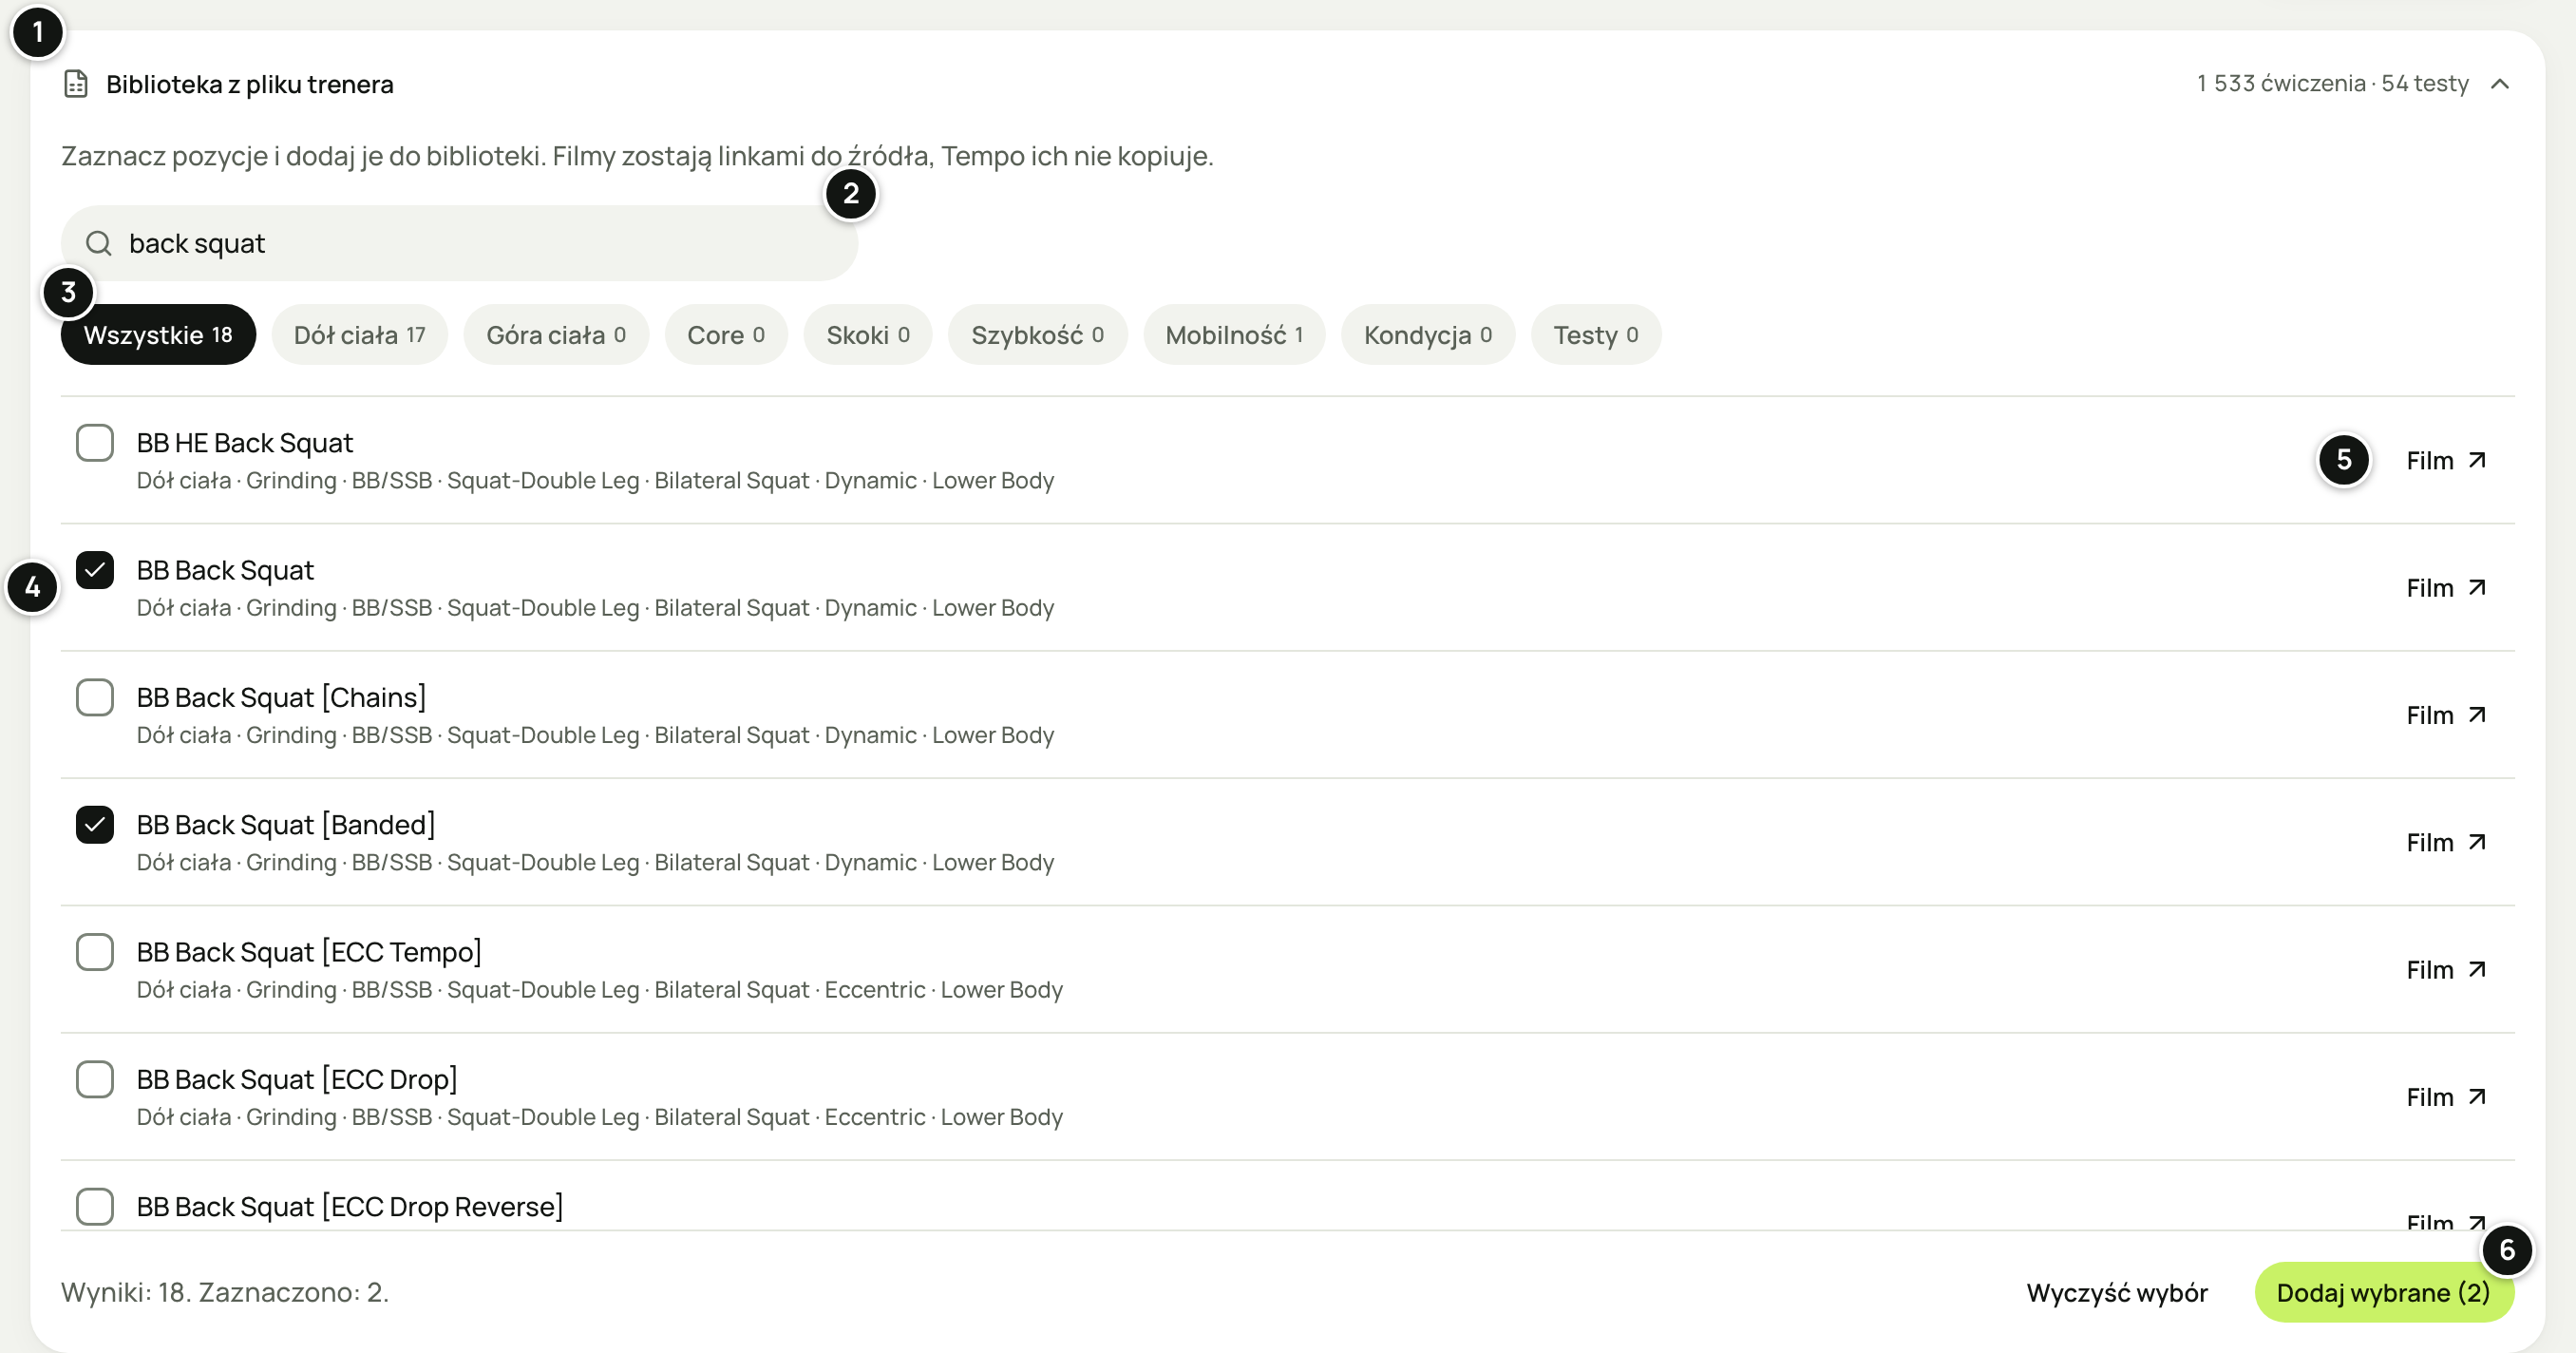Check BB Back Squat [Chains] checkbox

tap(95, 697)
